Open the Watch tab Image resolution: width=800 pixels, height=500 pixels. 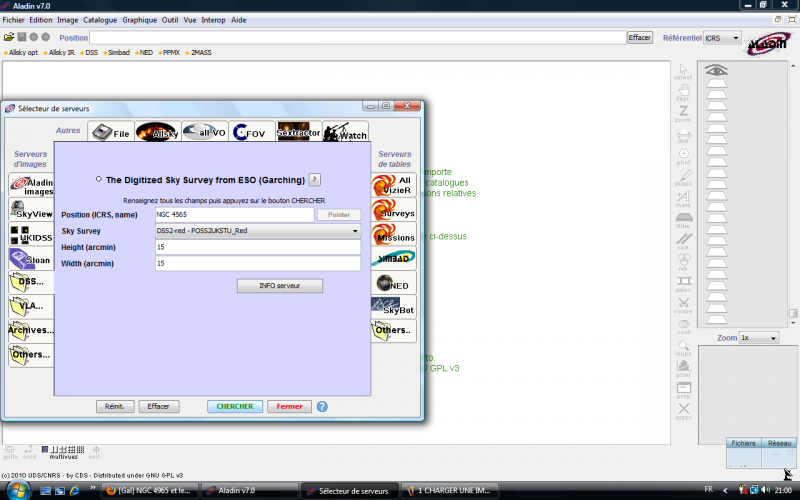click(x=345, y=132)
